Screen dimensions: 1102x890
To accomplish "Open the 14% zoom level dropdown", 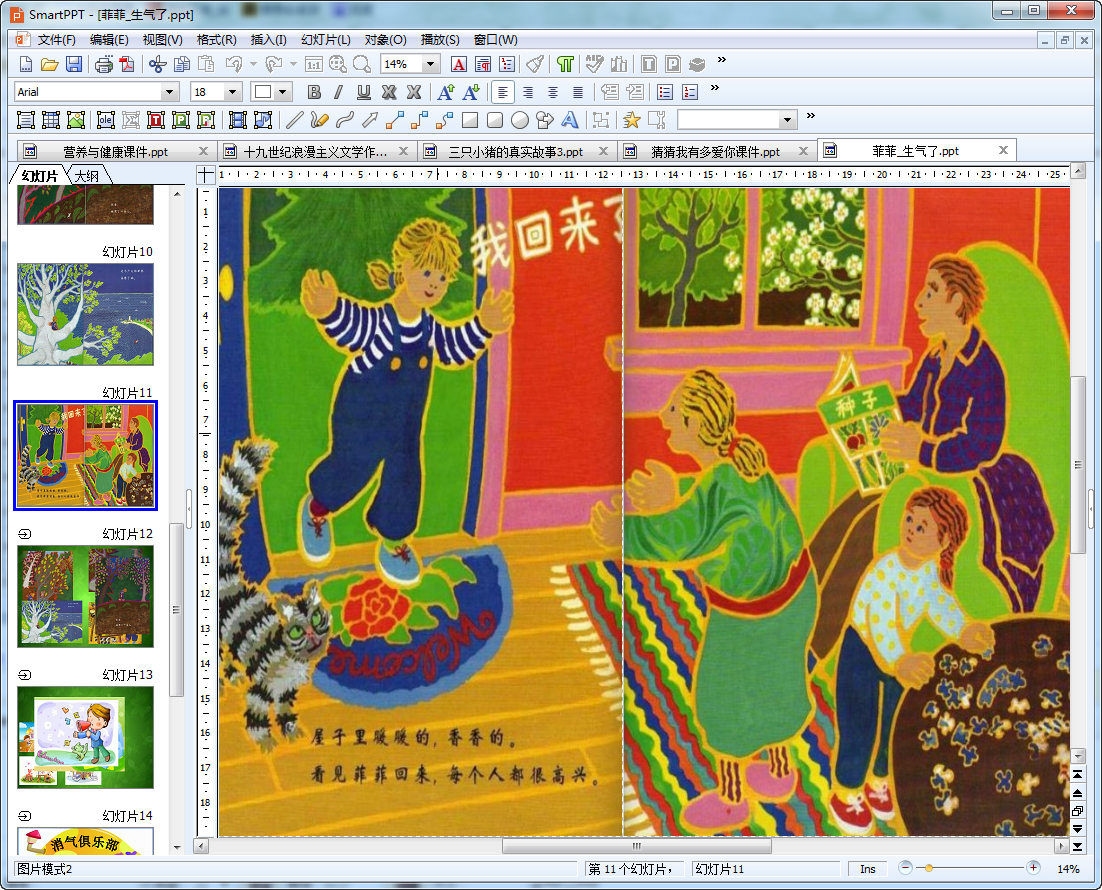I will tap(431, 65).
